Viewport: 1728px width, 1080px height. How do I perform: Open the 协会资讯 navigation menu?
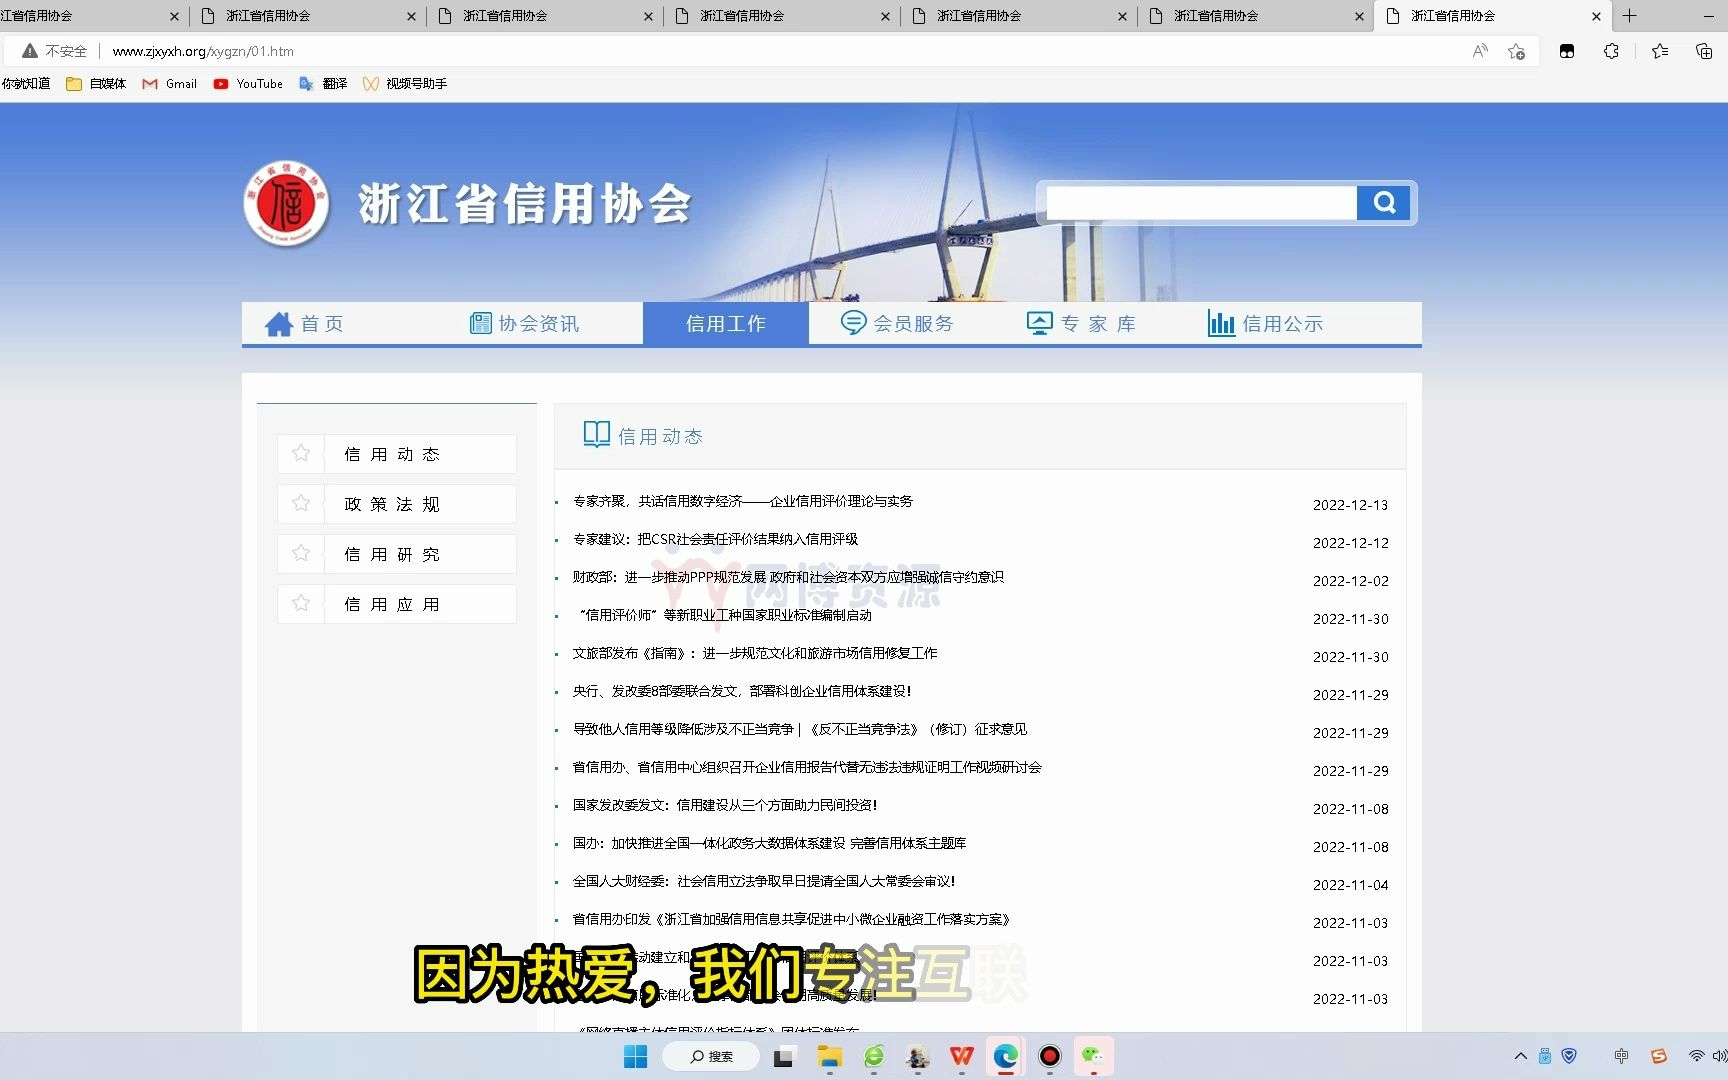(x=540, y=322)
